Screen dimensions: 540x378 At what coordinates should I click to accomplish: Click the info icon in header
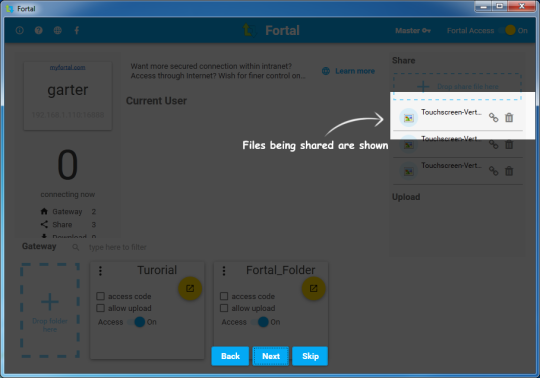tap(20, 30)
